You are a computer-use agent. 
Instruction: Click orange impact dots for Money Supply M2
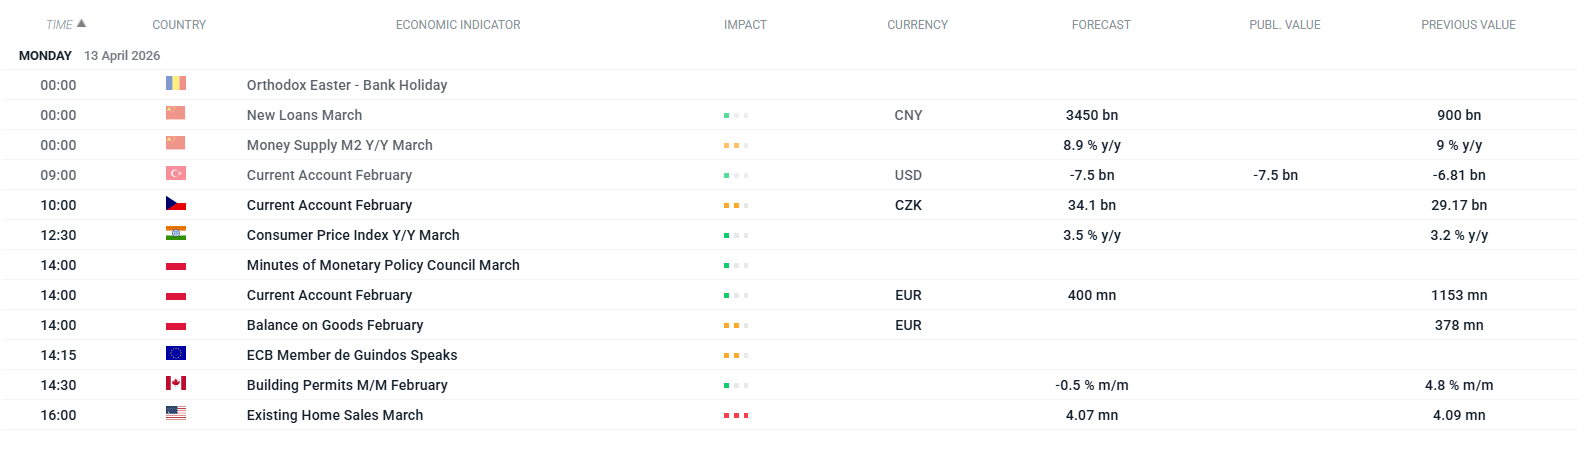736,145
